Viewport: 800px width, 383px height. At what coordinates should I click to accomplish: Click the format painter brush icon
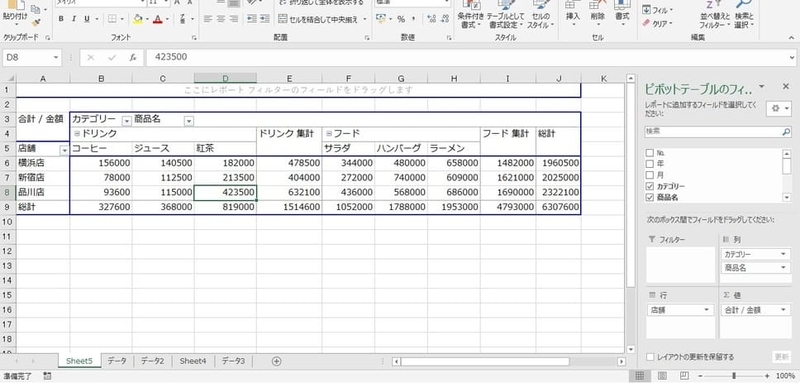click(36, 22)
